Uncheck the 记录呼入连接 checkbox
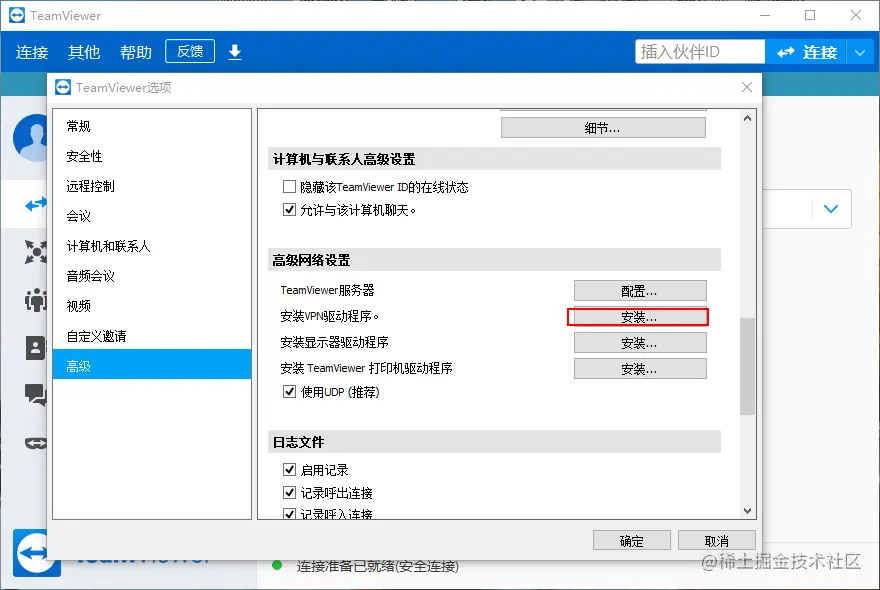The height and width of the screenshot is (590, 880). 289,513
